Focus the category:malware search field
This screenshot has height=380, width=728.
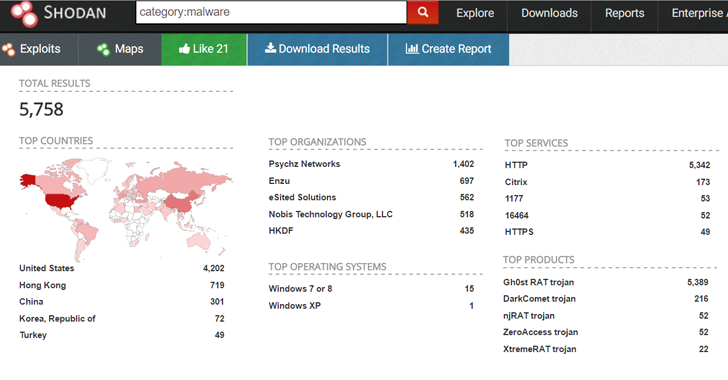271,12
